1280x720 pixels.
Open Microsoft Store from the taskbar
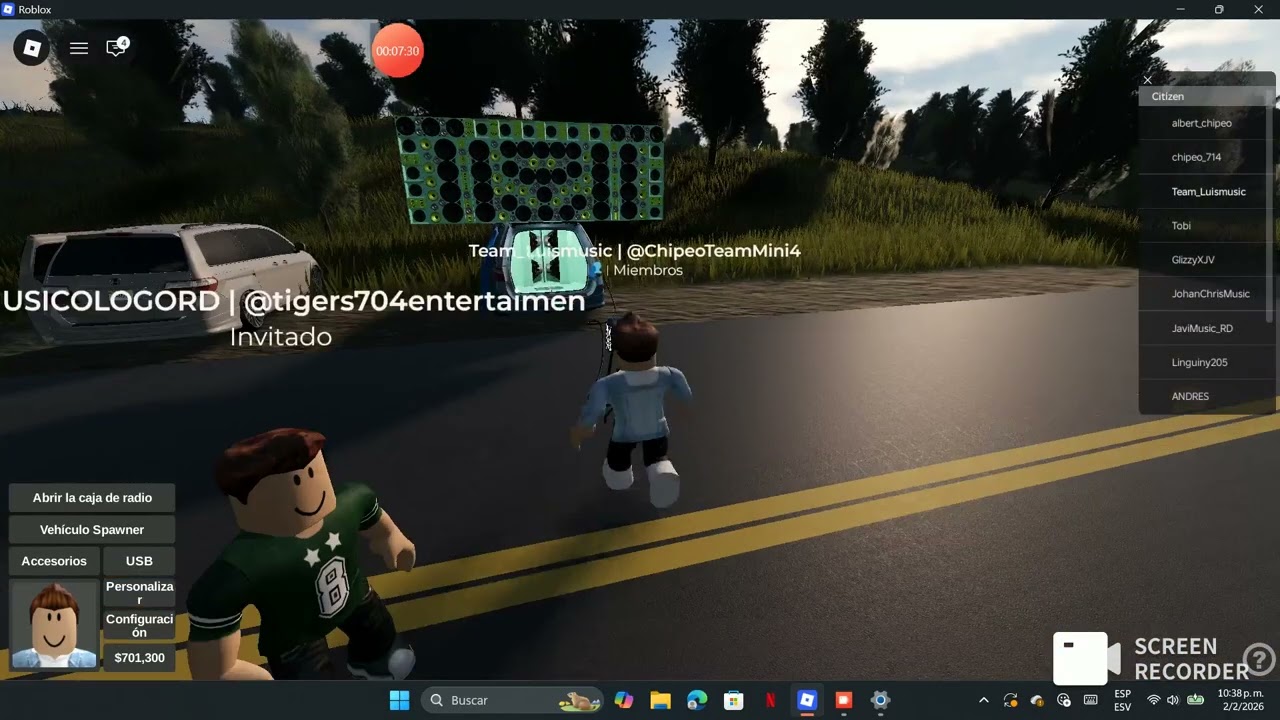point(734,700)
